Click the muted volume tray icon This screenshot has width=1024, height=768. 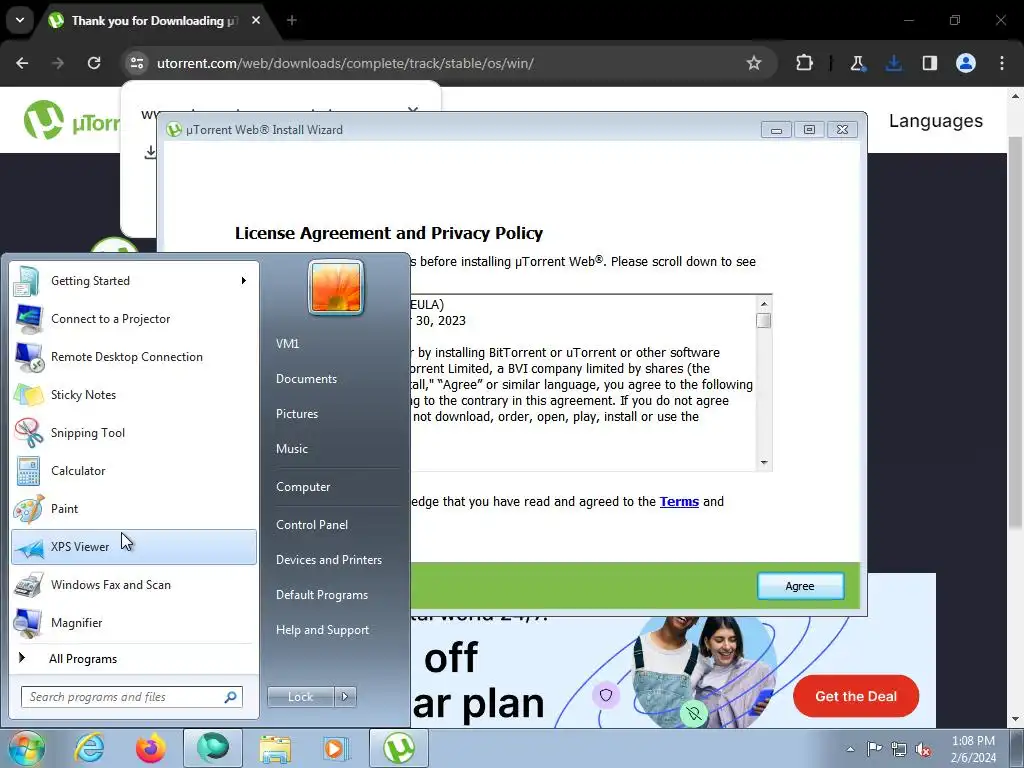[923, 749]
